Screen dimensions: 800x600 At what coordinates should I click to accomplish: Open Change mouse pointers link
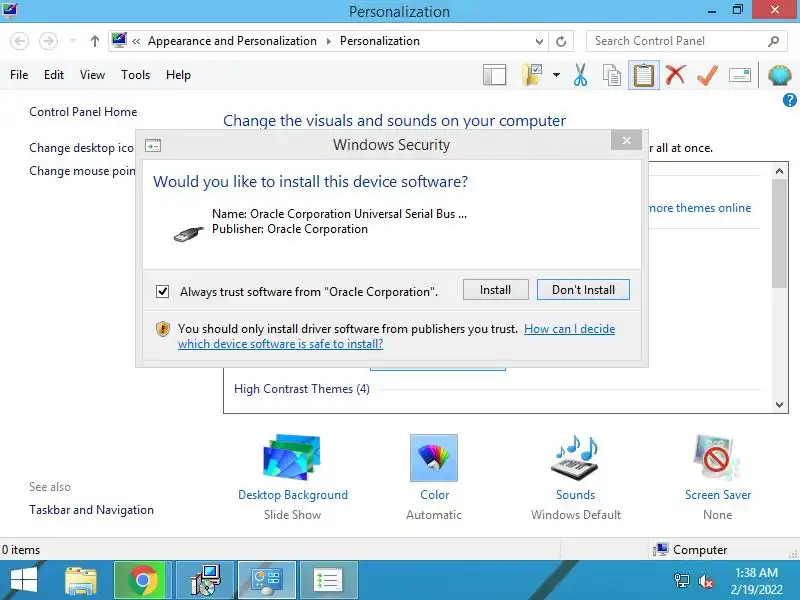pos(82,171)
